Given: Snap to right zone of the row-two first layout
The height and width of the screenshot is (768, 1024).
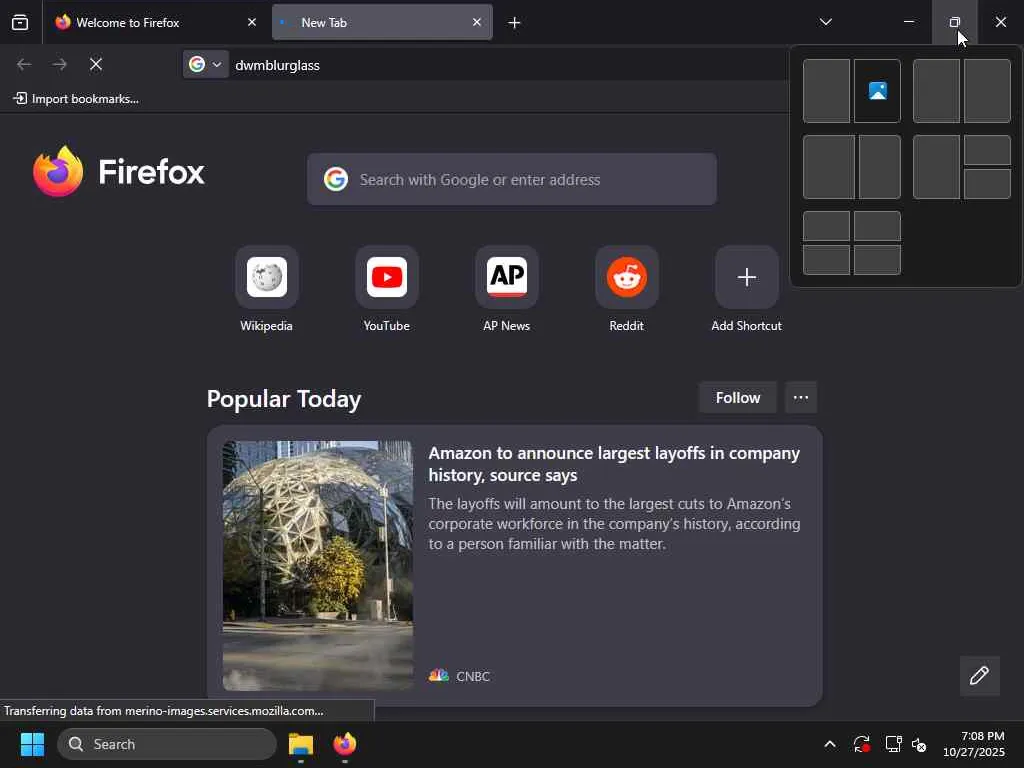Looking at the screenshot, I should pyautogui.click(x=880, y=167).
